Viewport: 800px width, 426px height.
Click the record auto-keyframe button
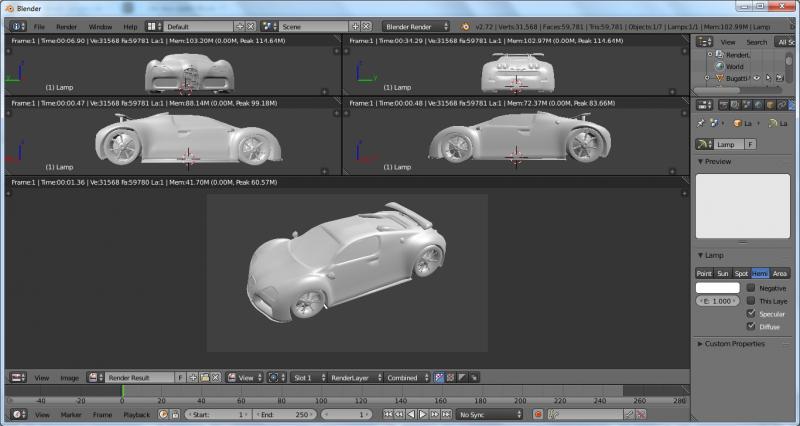[x=537, y=414]
